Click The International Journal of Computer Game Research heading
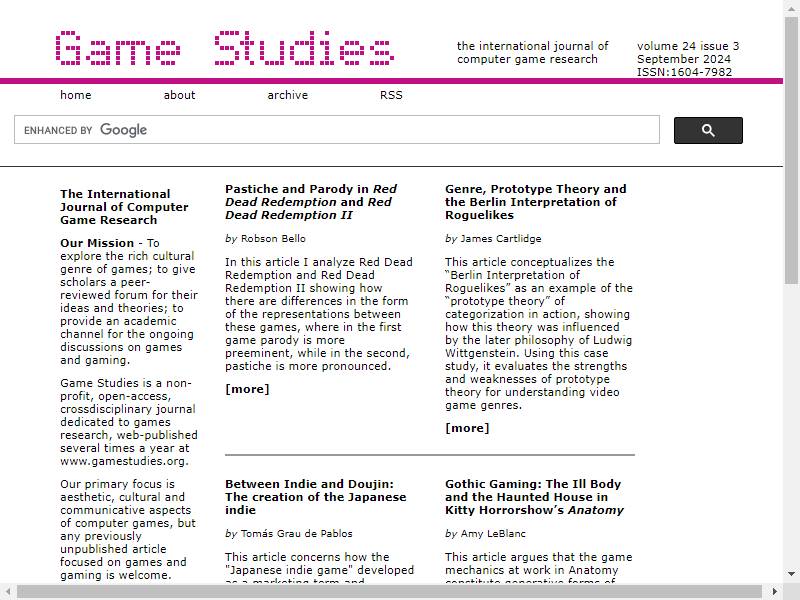Screen dimensions: 800x600 (124, 207)
